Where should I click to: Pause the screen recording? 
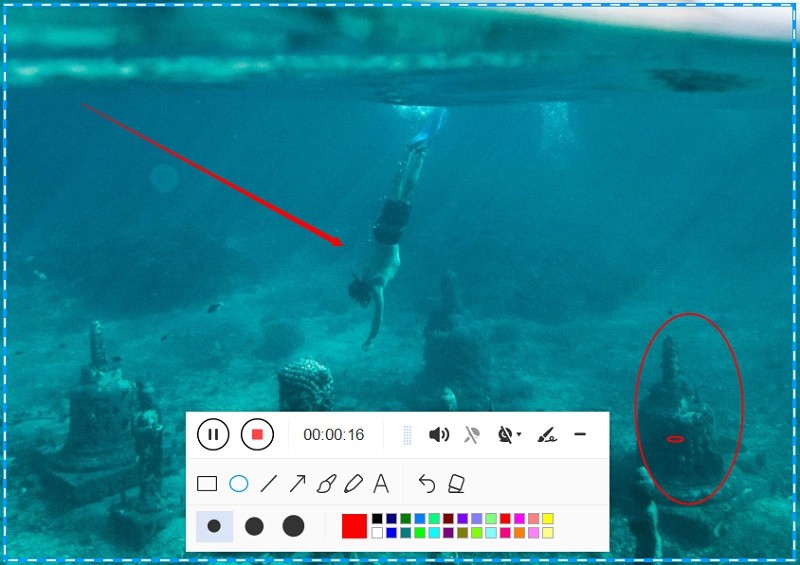pos(213,434)
